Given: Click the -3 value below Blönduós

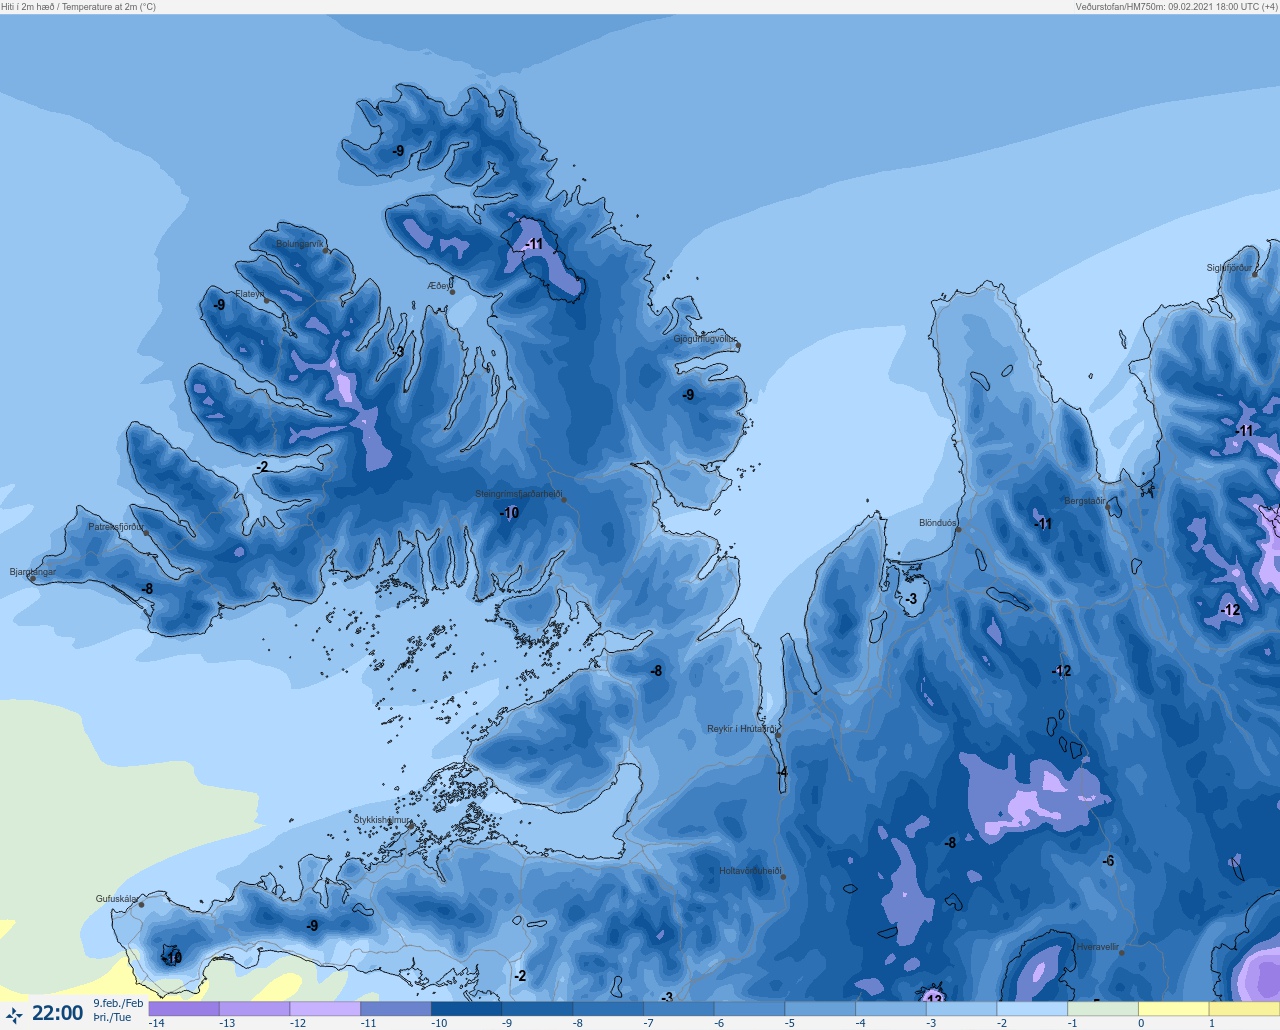Looking at the screenshot, I should tap(911, 599).
